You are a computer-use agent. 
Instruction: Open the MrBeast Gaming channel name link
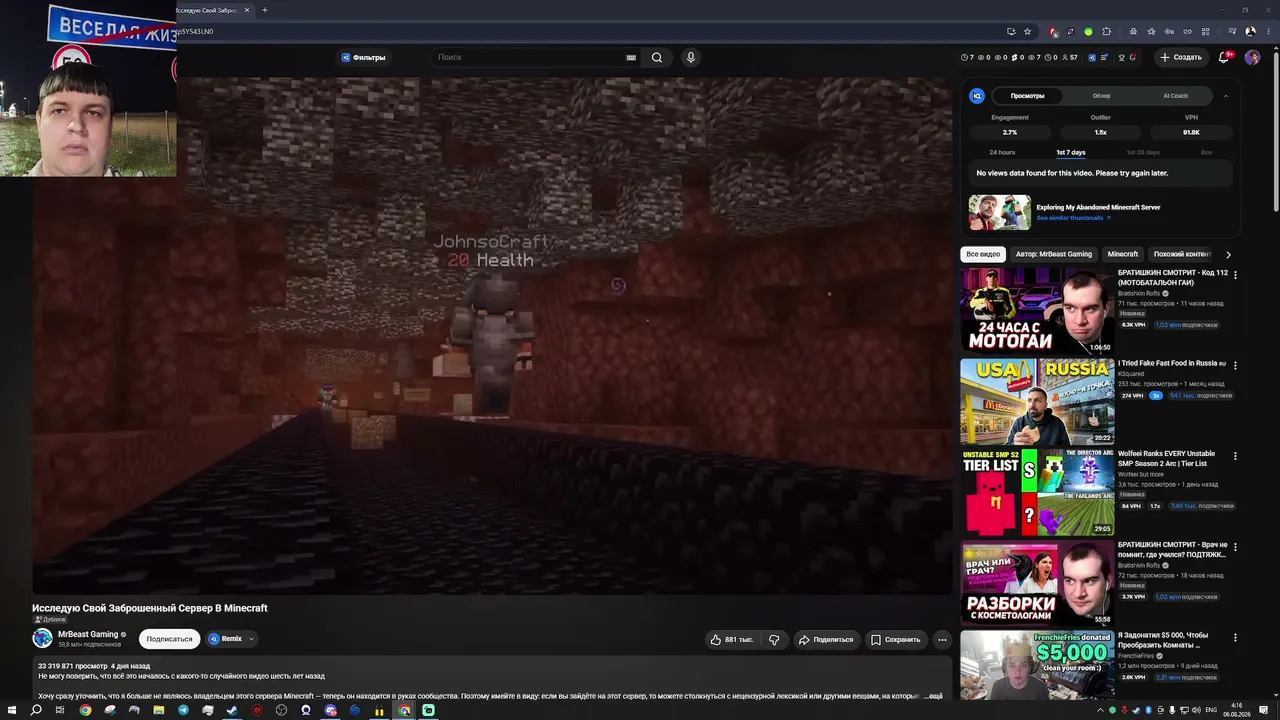tap(88, 634)
